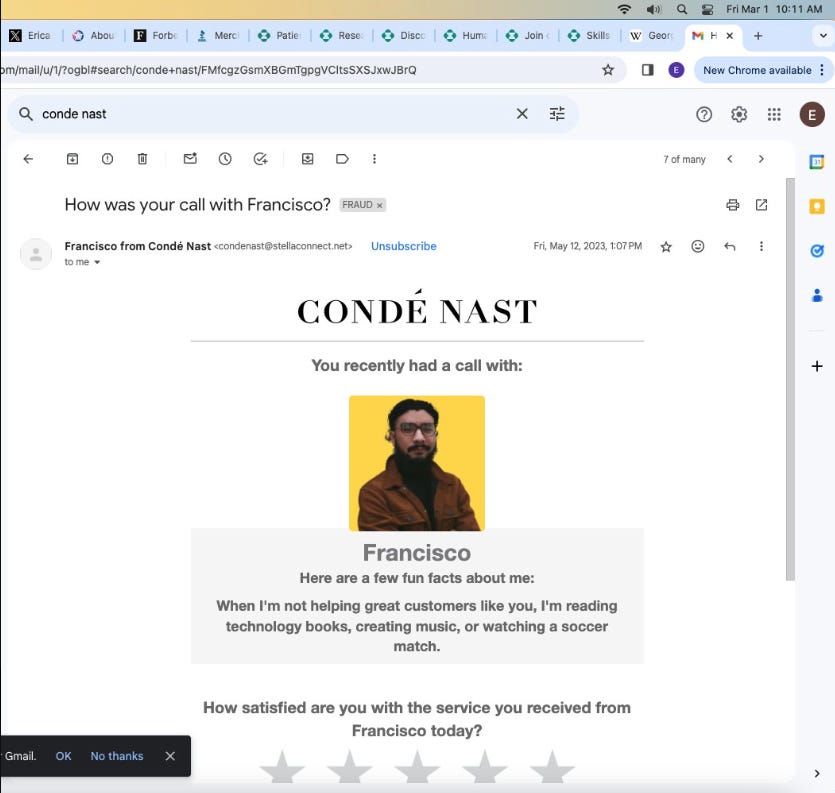Open Contacts side panel
The image size is (835, 793).
tap(816, 295)
